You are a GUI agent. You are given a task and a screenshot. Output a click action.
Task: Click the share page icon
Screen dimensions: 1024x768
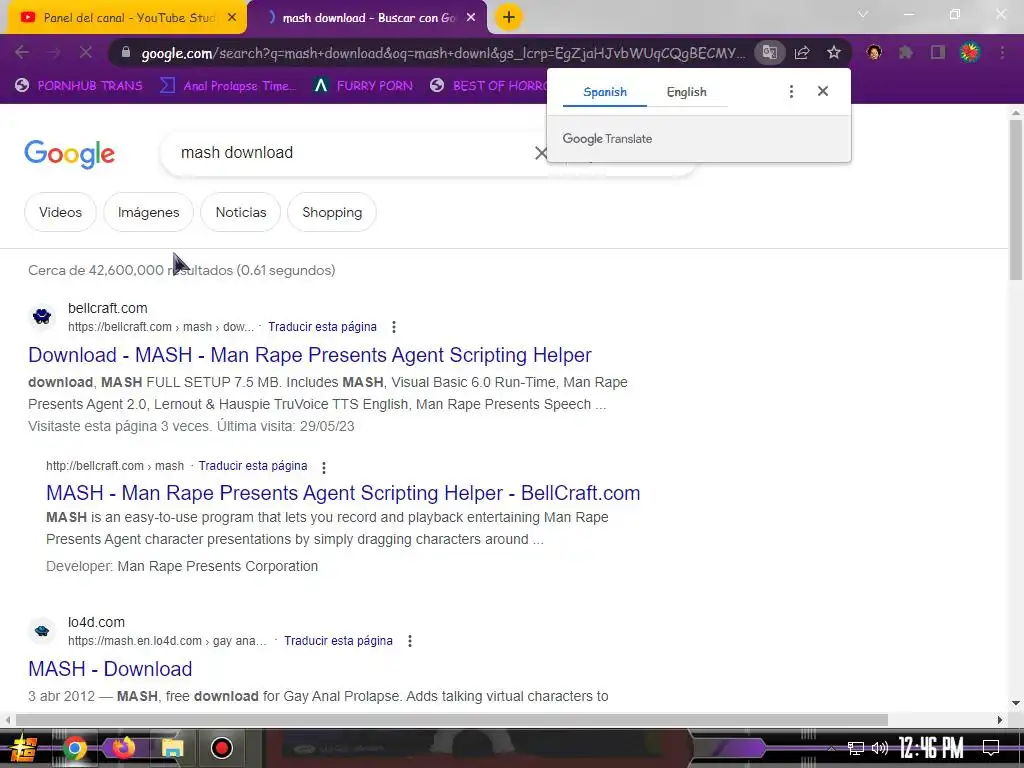802,52
